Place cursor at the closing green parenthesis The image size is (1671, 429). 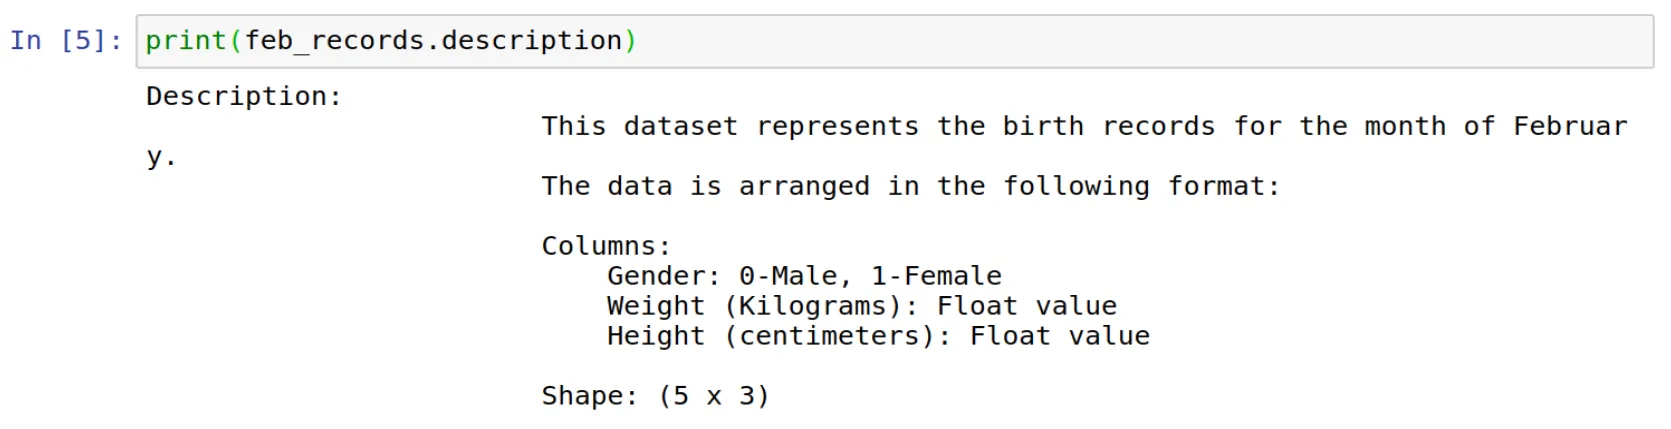coord(631,41)
